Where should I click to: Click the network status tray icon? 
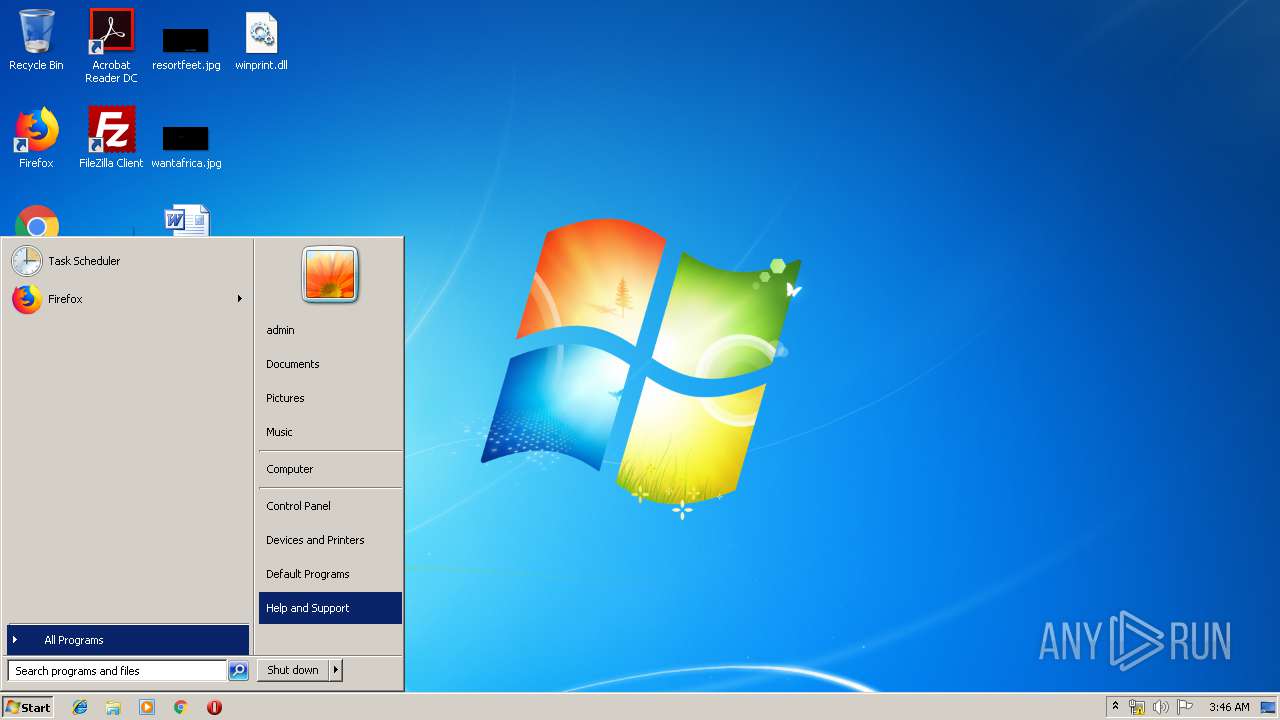[x=1137, y=707]
